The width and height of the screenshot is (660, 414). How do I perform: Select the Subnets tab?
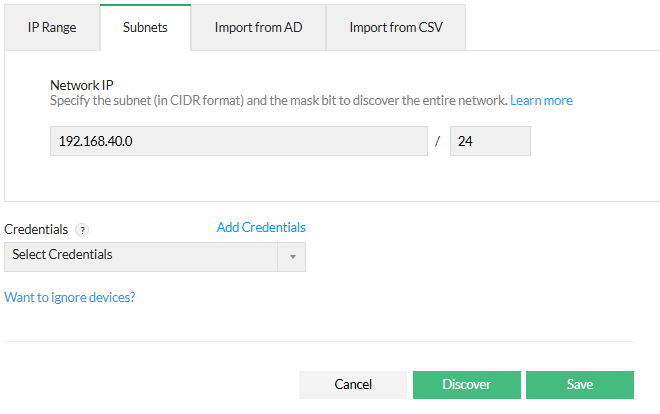click(145, 28)
